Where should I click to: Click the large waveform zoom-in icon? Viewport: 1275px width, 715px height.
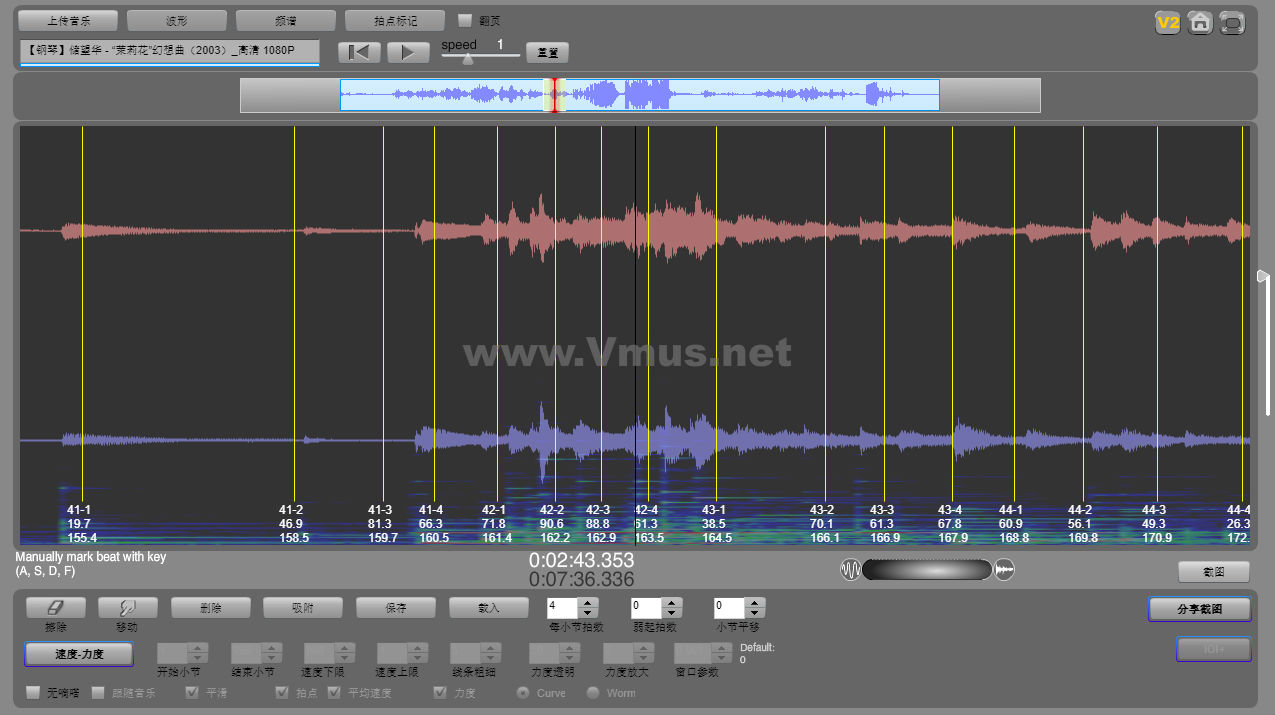tap(1005, 570)
